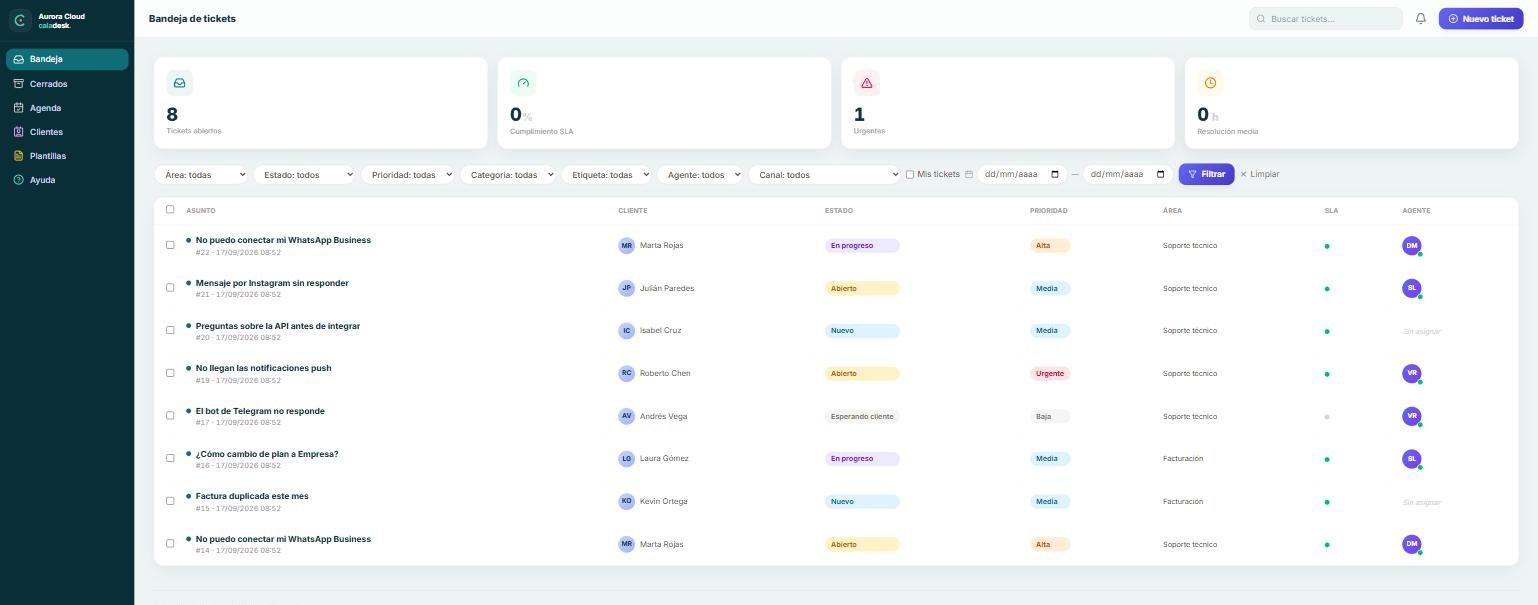The image size is (1538, 605).
Task: Open Agenda from the sidebar
Action: click(67, 108)
